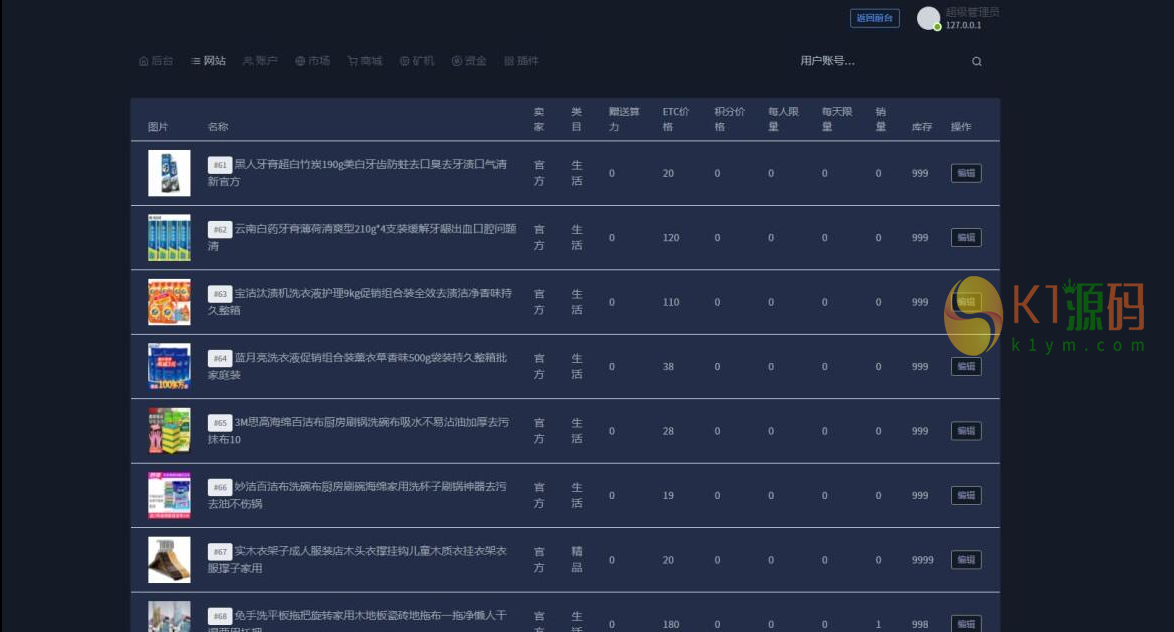The image size is (1174, 632).
Task: Click the 返回前台 button
Action: (x=875, y=18)
